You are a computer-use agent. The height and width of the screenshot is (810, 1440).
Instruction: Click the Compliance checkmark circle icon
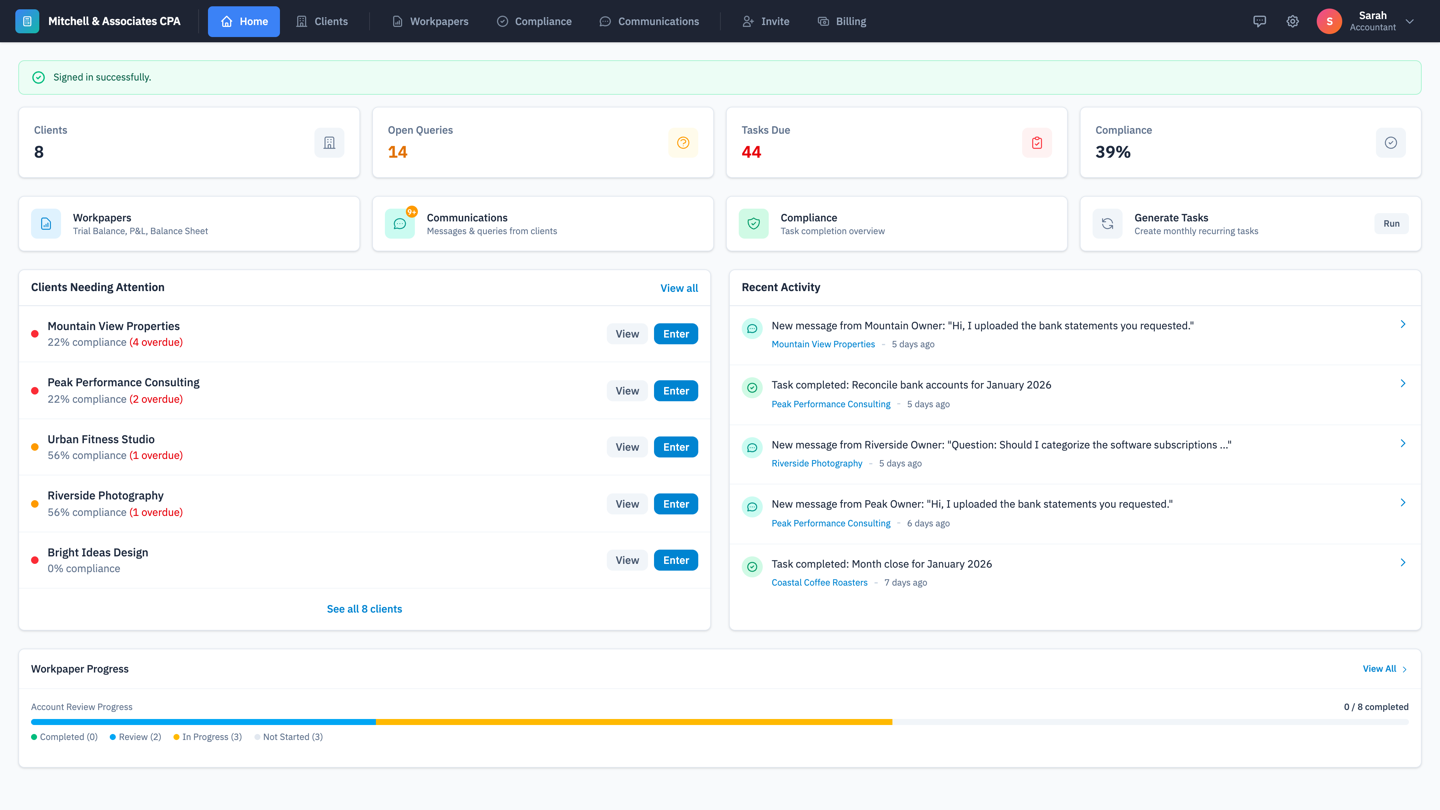click(x=1390, y=142)
